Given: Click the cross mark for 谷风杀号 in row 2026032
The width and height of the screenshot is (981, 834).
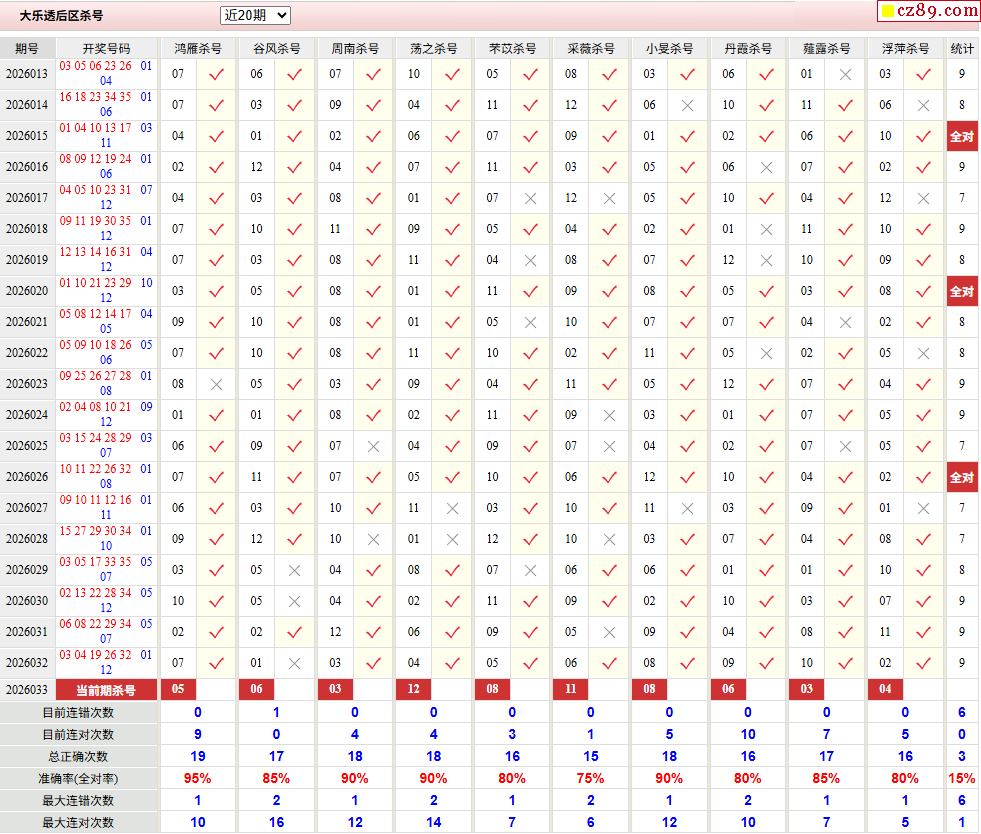Looking at the screenshot, I should point(294,663).
